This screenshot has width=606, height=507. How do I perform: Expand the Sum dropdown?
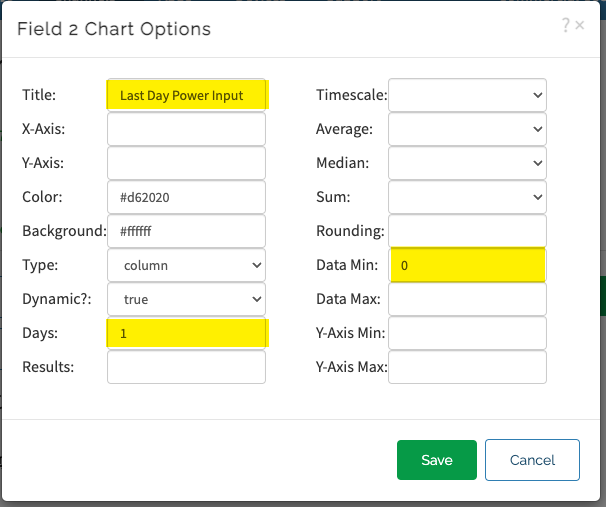[x=467, y=197]
